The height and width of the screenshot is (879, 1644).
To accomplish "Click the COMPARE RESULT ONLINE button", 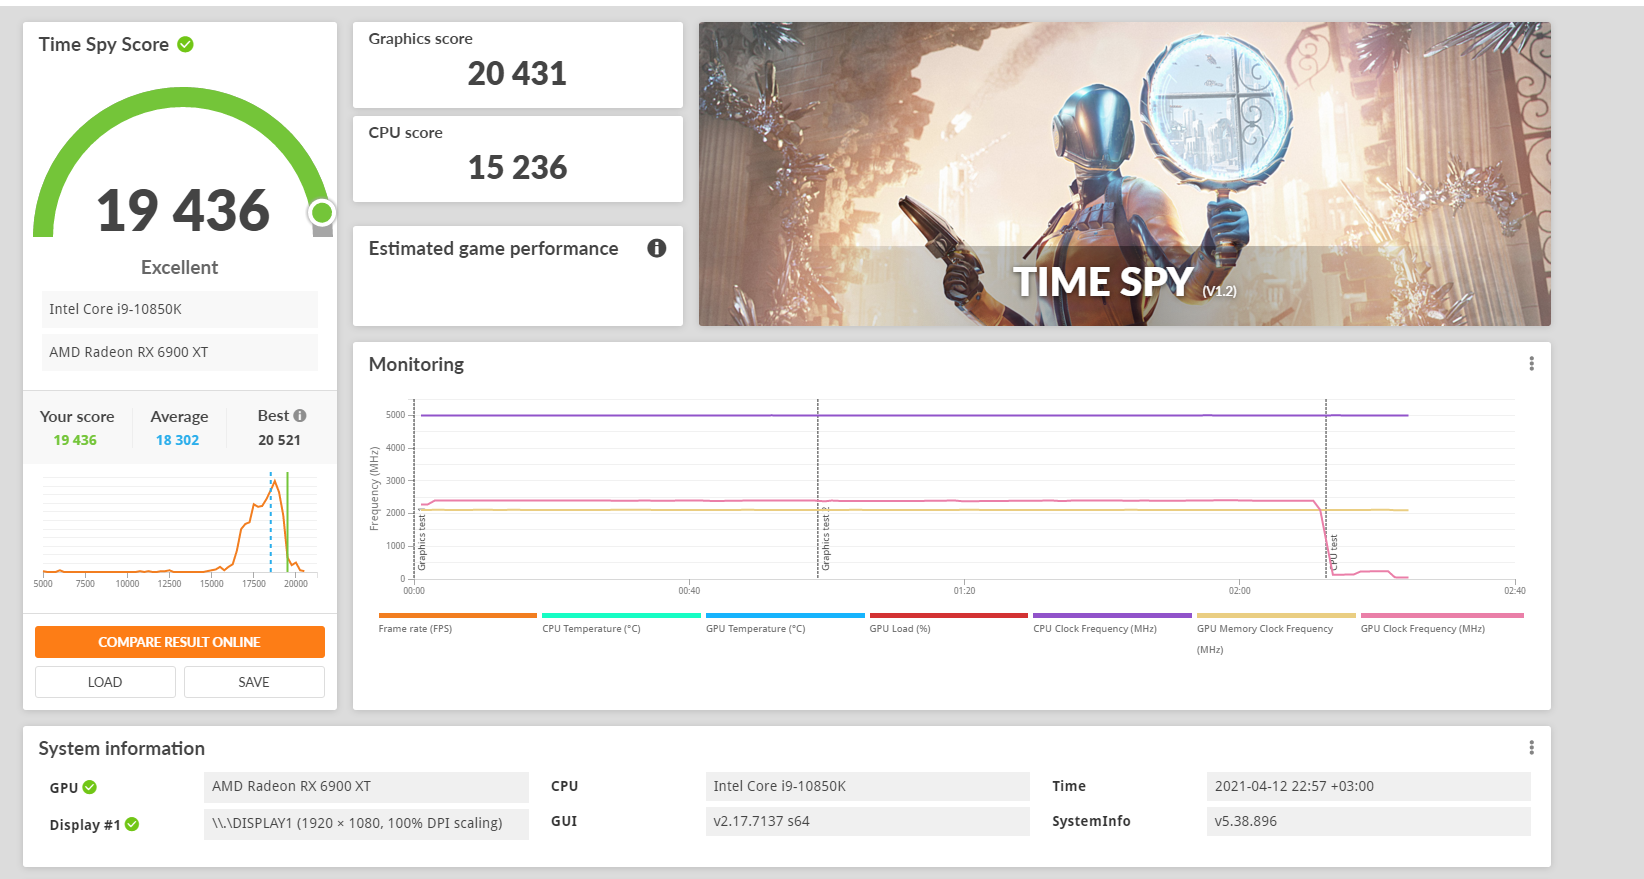I will click(x=180, y=642).
